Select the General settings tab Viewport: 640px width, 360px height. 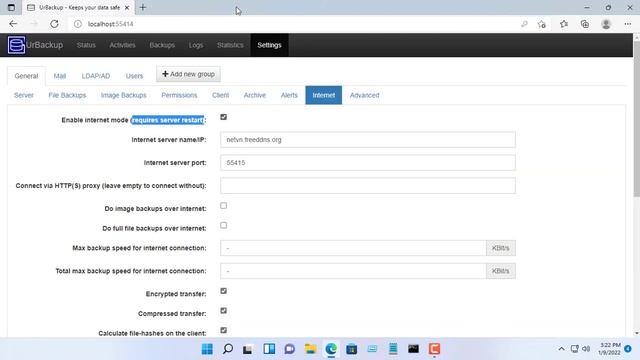tap(26, 76)
